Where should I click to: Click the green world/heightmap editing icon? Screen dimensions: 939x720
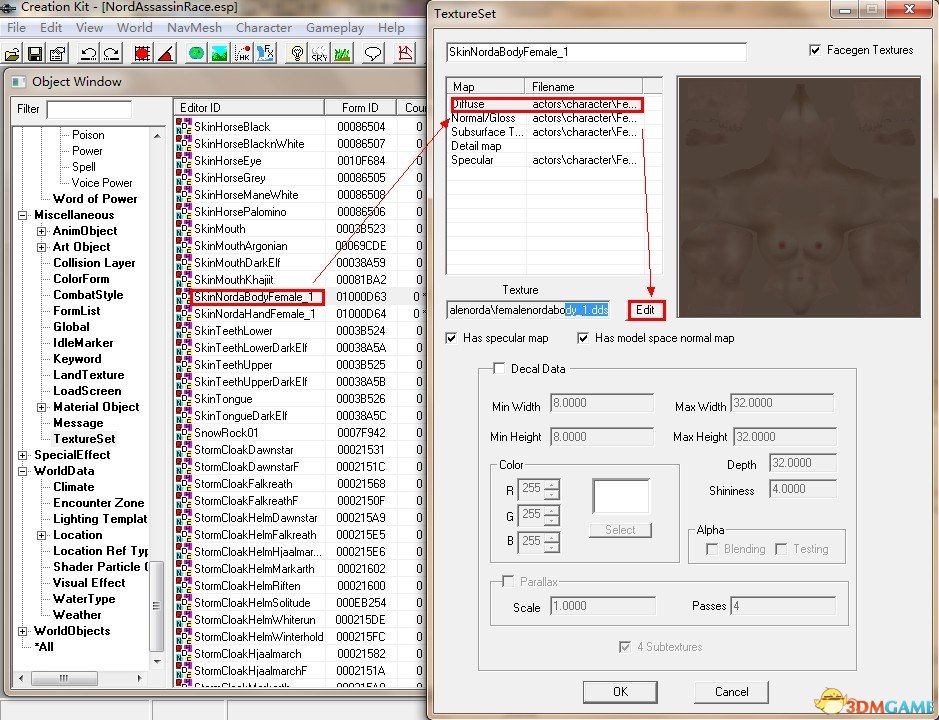(196, 54)
